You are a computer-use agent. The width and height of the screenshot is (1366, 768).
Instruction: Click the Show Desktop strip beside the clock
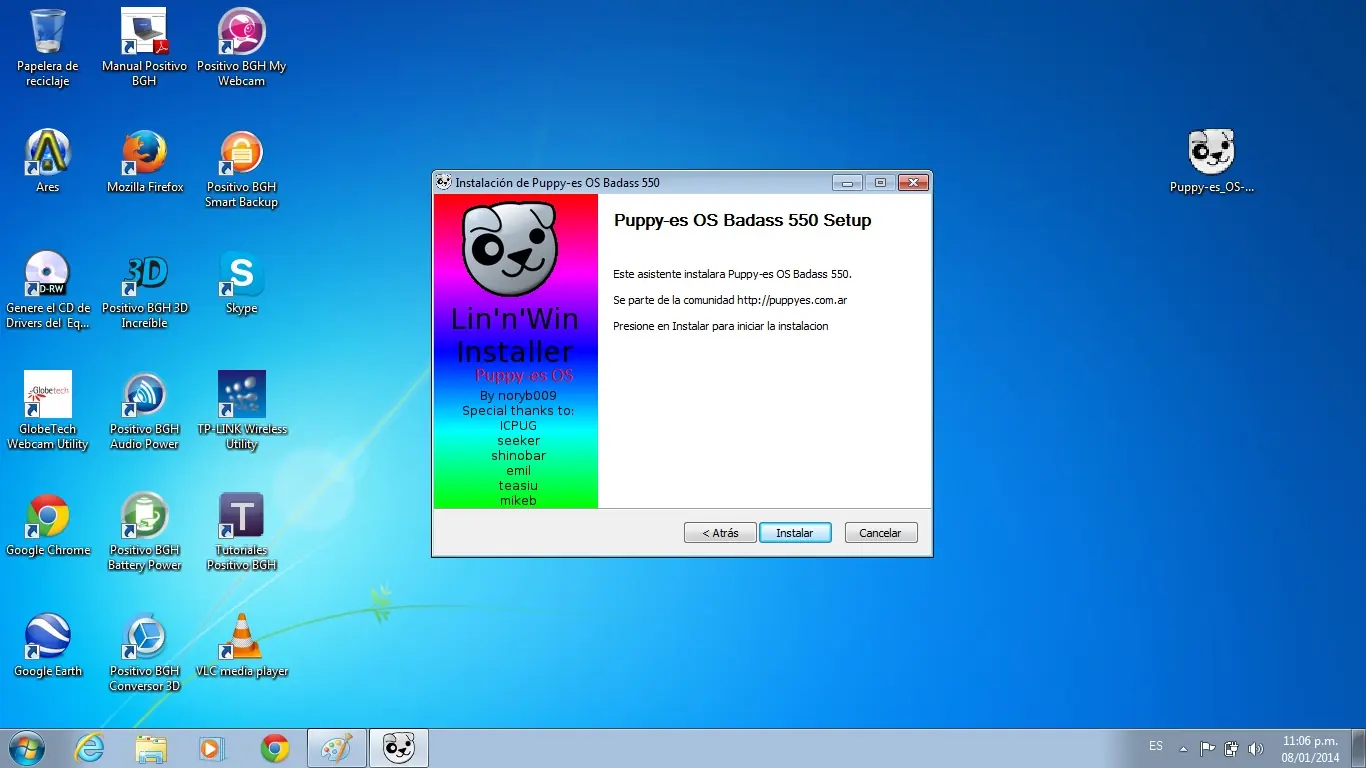pyautogui.click(x=1359, y=748)
